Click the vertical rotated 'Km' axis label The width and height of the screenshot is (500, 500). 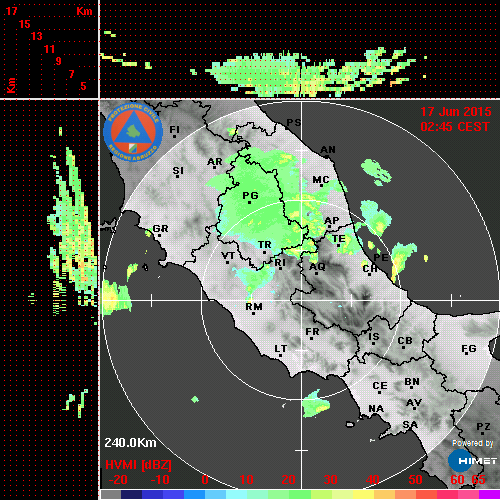(x=11, y=86)
